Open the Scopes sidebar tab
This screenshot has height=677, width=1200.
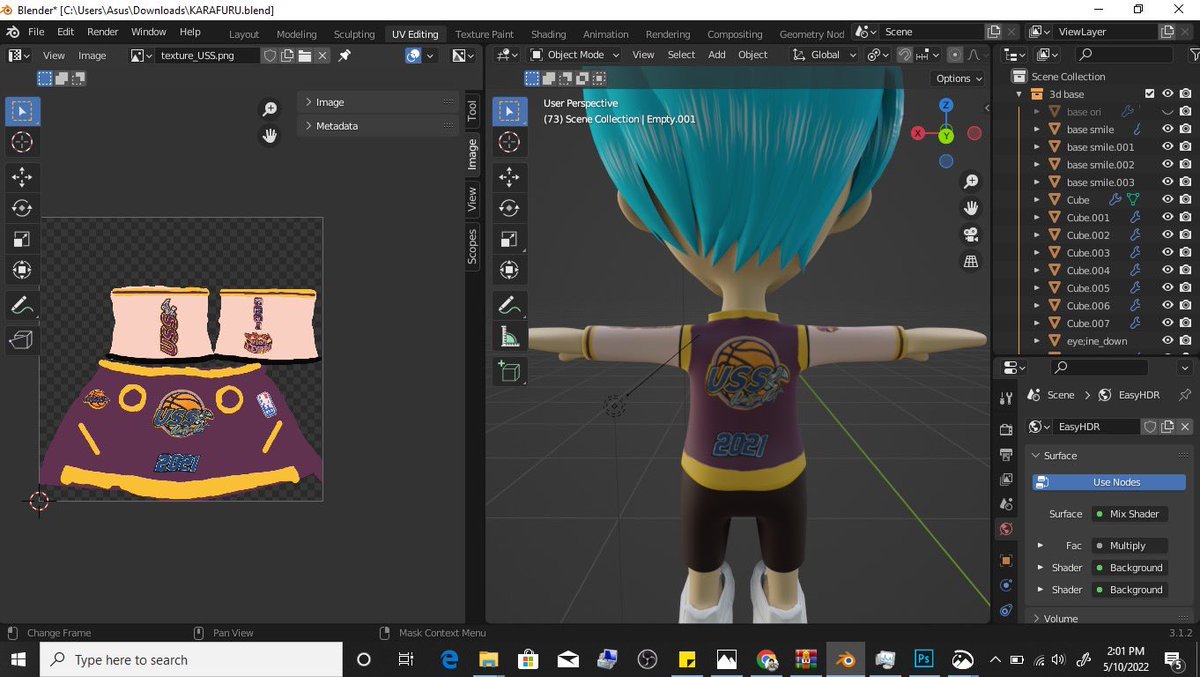472,247
